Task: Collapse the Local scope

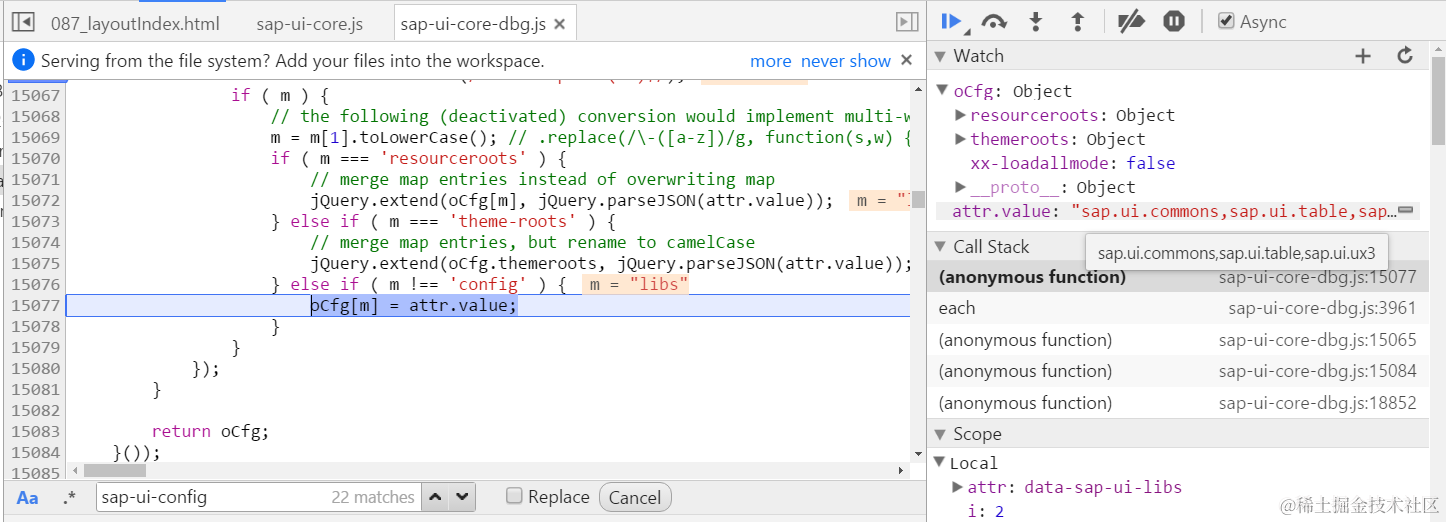Action: pos(940,463)
